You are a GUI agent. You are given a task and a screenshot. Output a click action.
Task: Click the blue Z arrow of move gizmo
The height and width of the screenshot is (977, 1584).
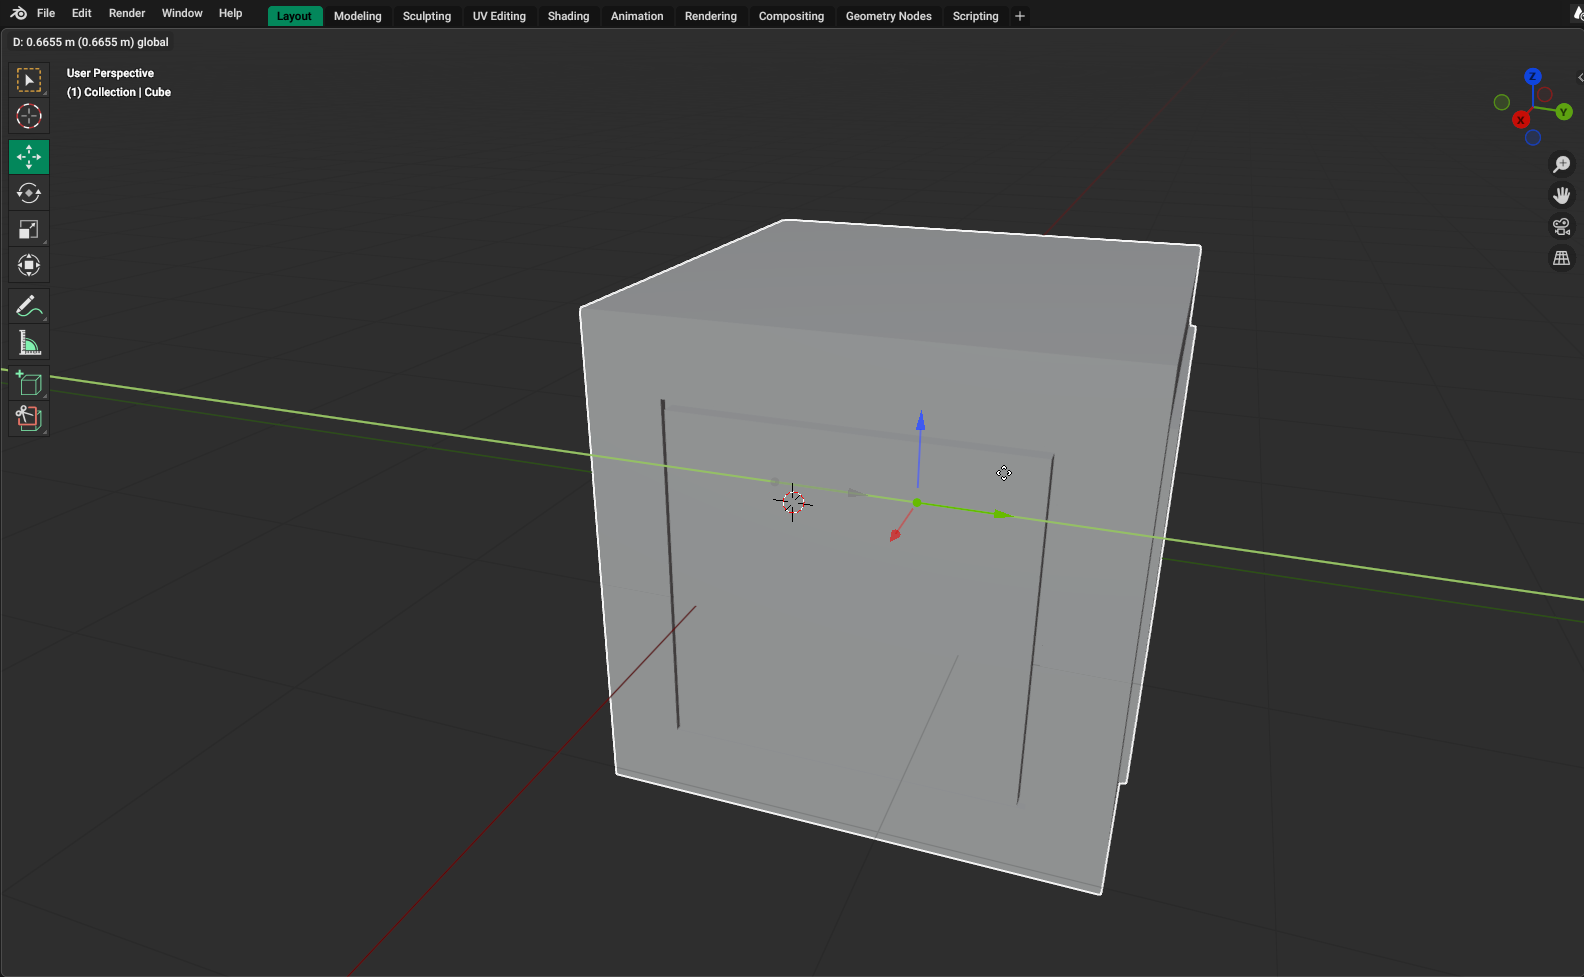point(920,421)
